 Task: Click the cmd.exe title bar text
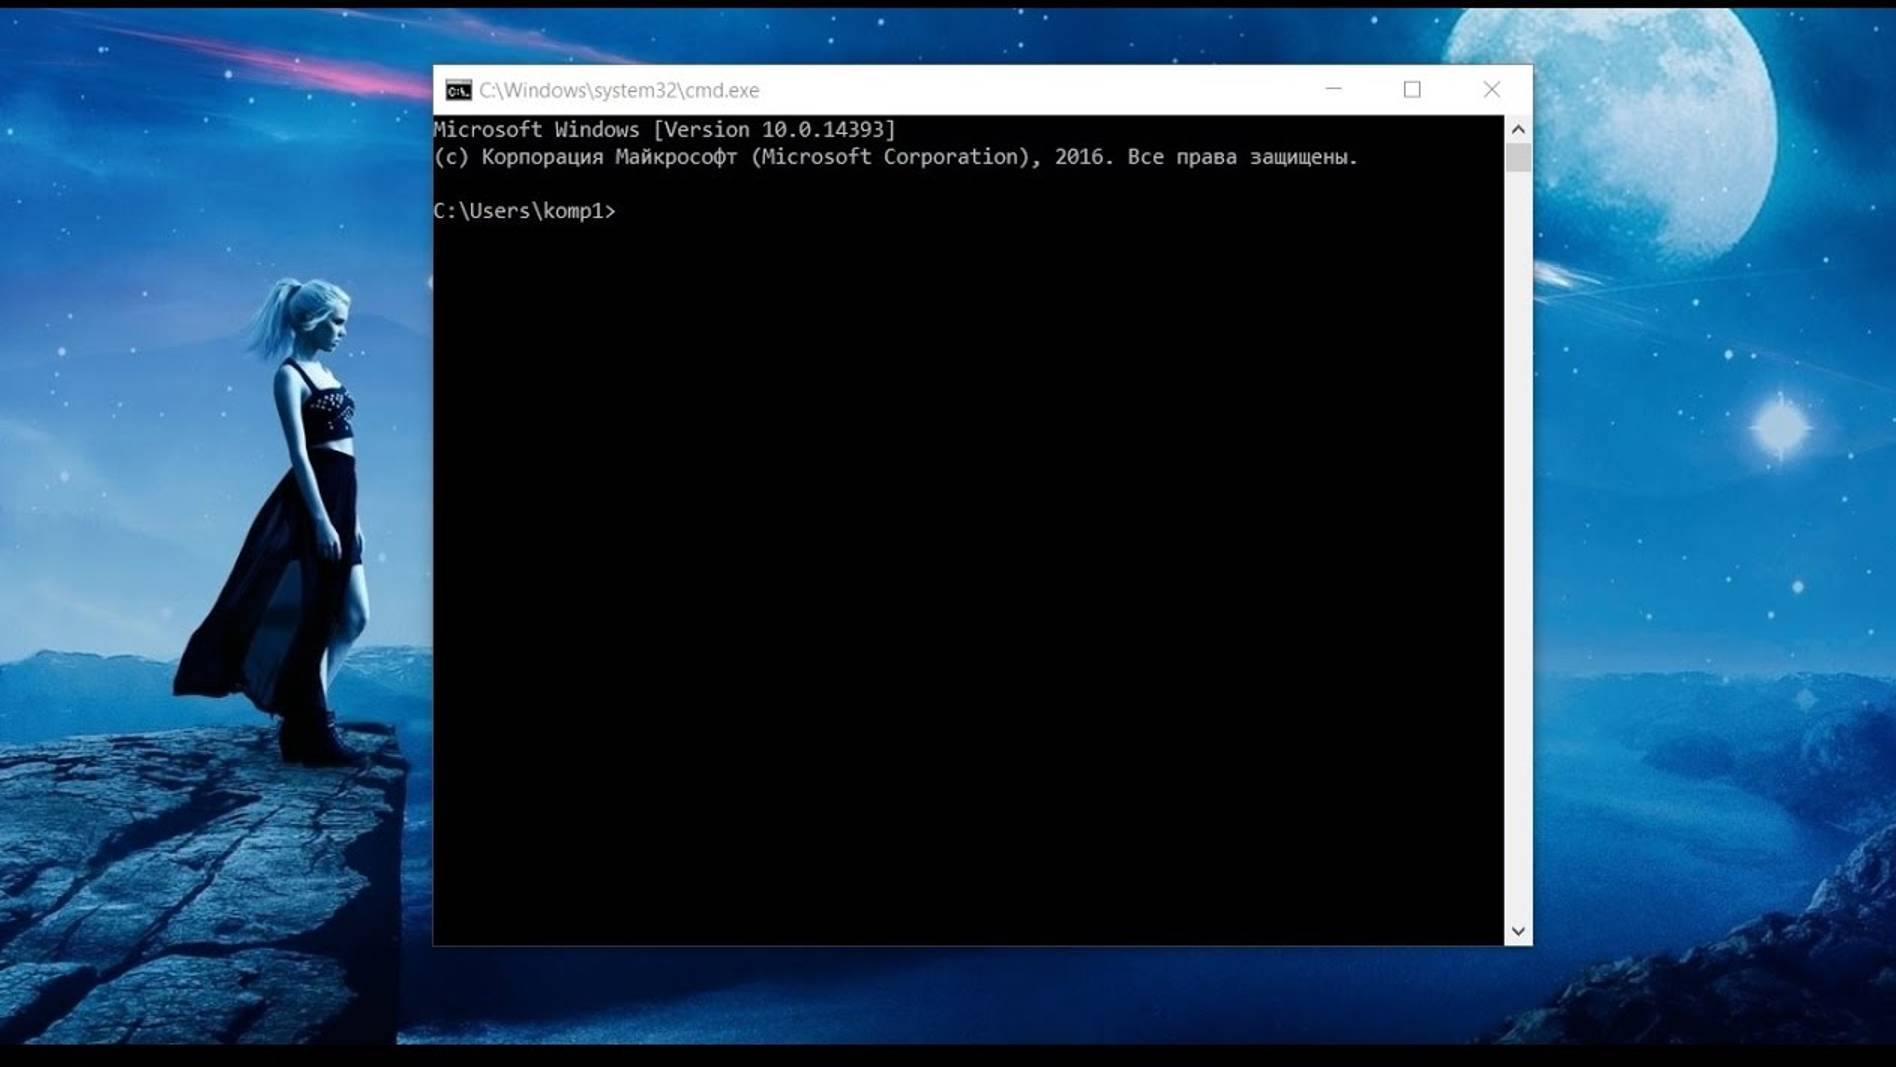point(620,90)
